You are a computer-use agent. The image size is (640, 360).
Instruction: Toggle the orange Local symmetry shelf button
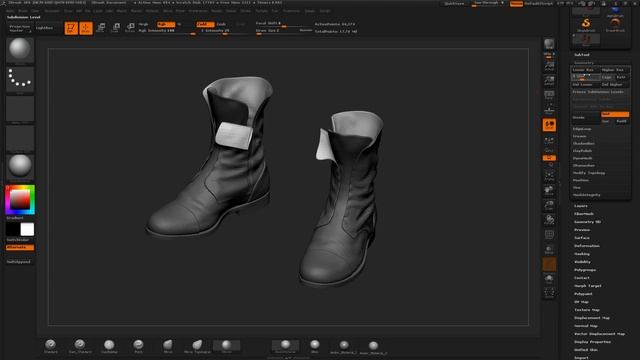tap(549, 125)
